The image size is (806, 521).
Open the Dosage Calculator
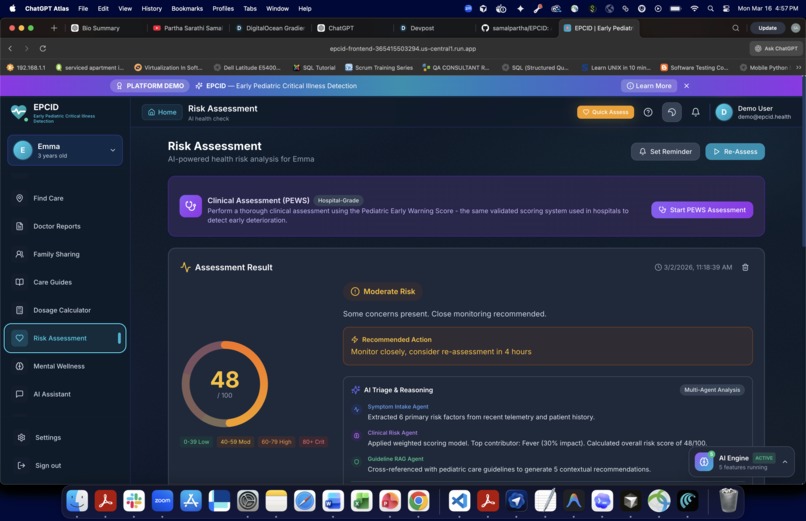(x=65, y=310)
